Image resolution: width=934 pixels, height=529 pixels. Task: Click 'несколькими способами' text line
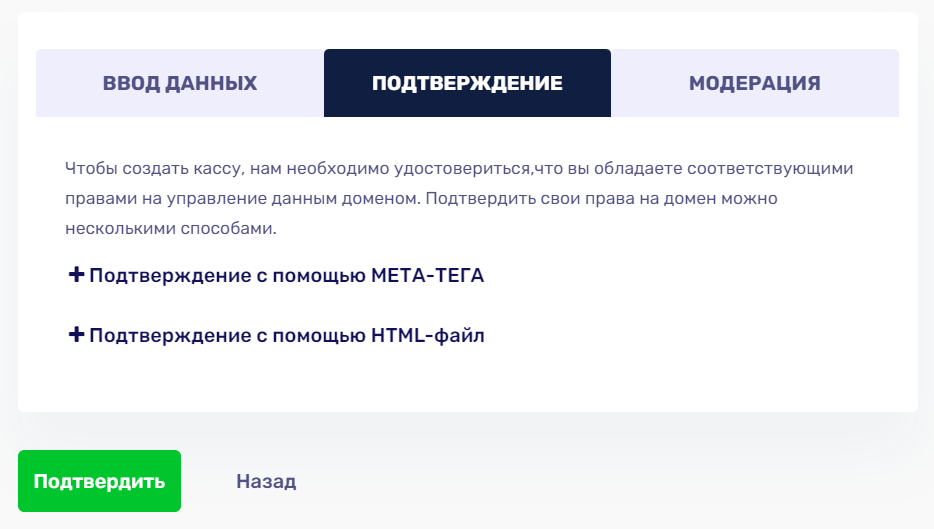point(171,228)
